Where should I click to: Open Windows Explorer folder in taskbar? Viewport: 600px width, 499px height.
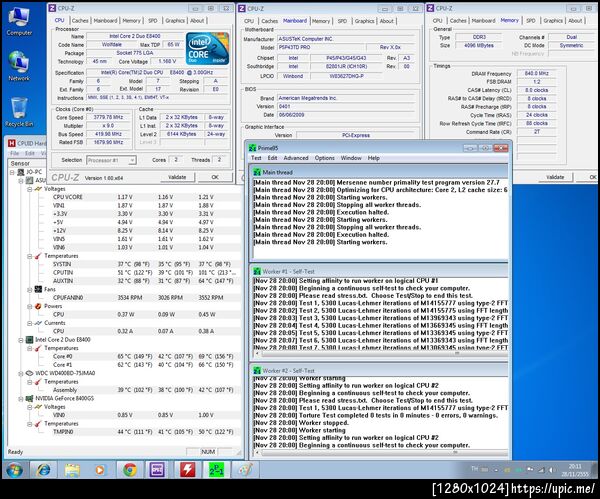pyautogui.click(x=72, y=470)
